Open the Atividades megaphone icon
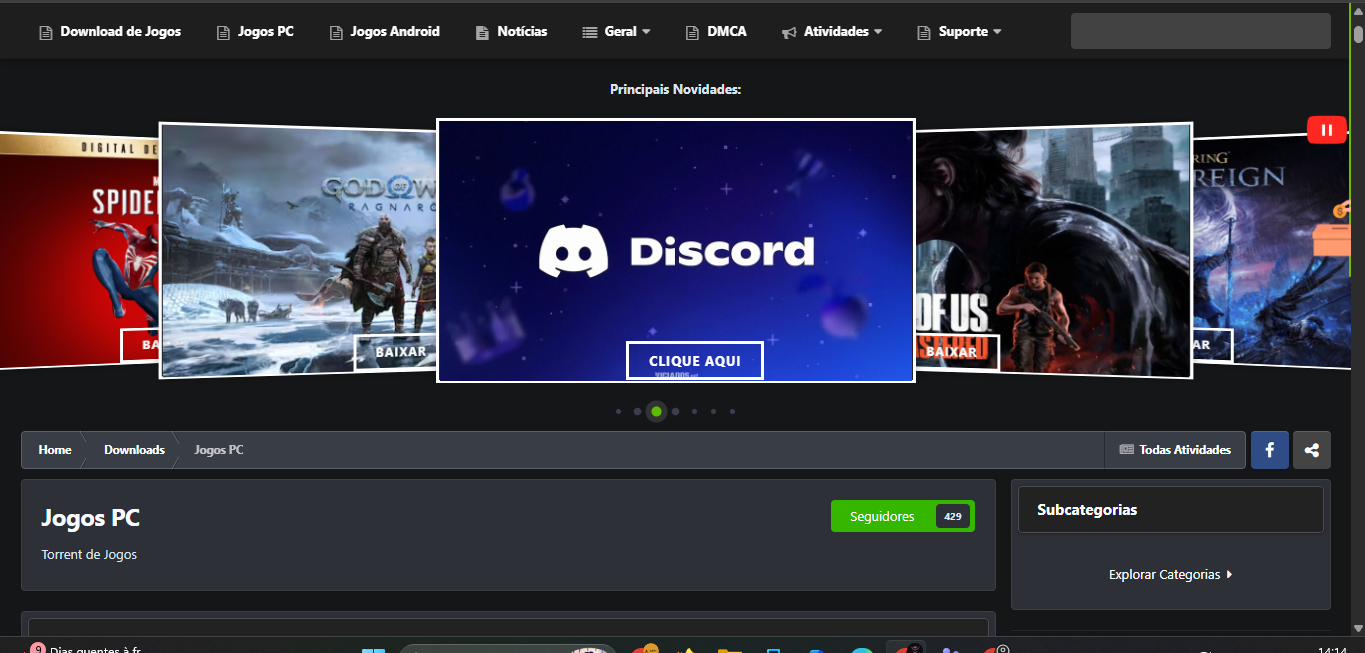This screenshot has height=653, width=1365. tap(791, 31)
